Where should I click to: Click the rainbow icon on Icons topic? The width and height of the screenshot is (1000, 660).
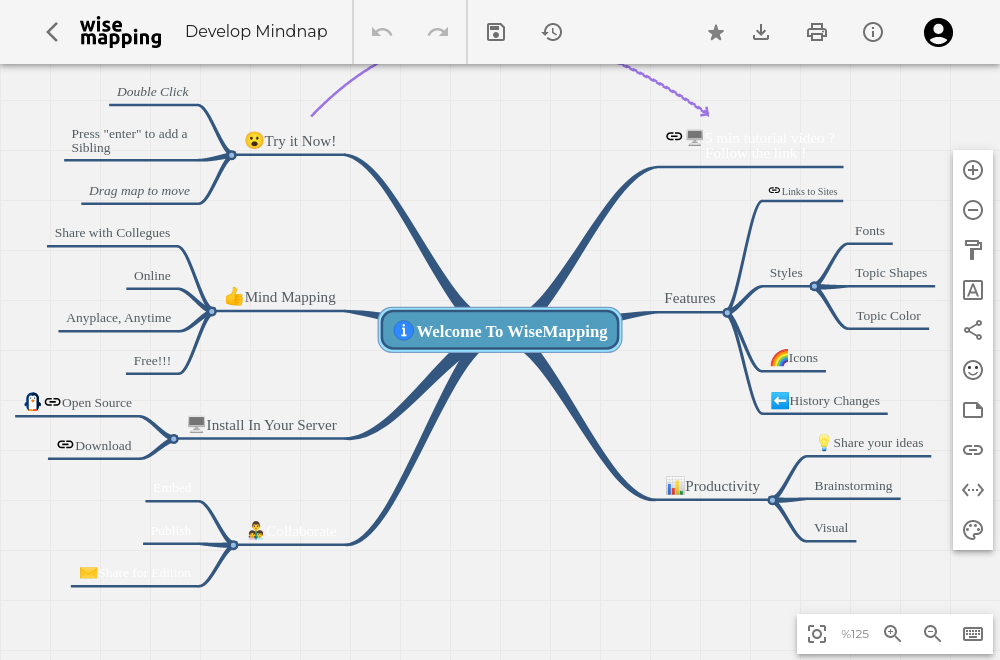pos(779,358)
